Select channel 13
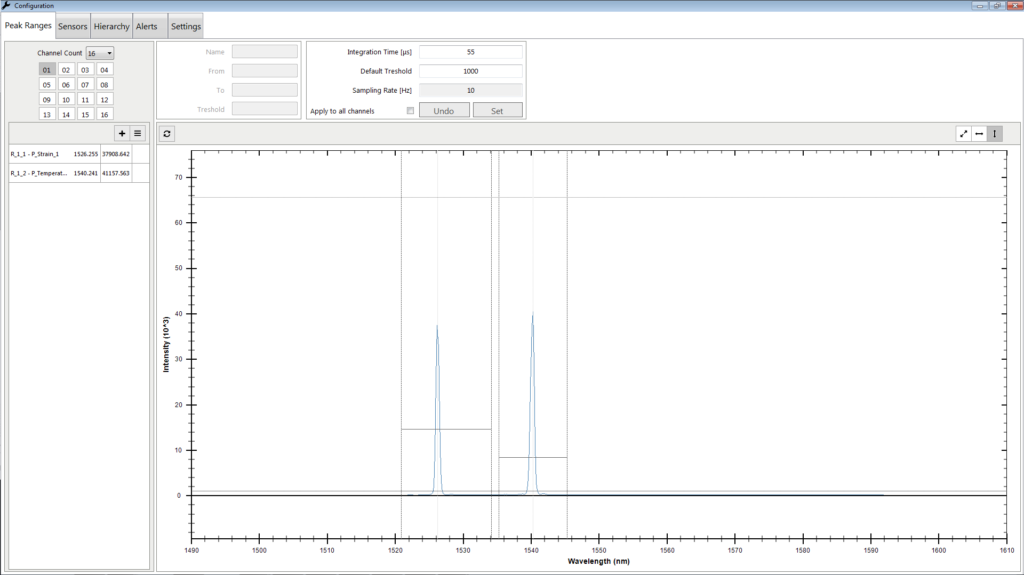1024x575 pixels. click(x=46, y=114)
